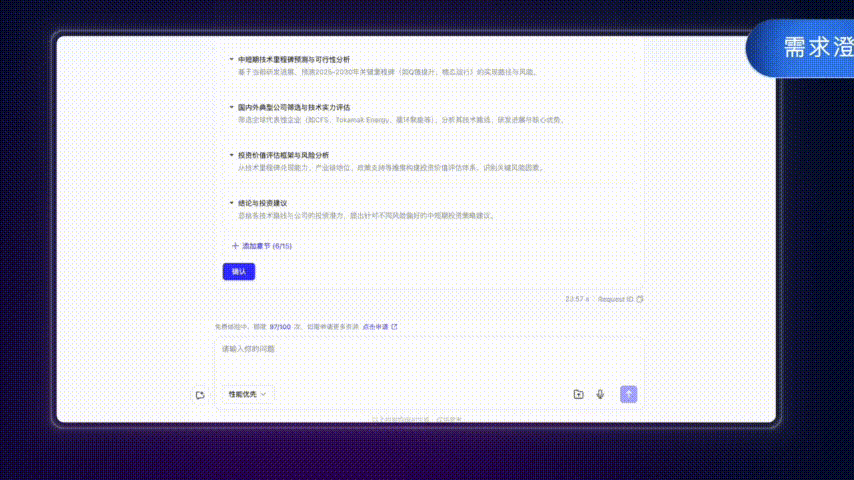Screen dimensions: 854x480
Task: Select the 结论与投资建议 heading text
Action: pyautogui.click(x=263, y=203)
